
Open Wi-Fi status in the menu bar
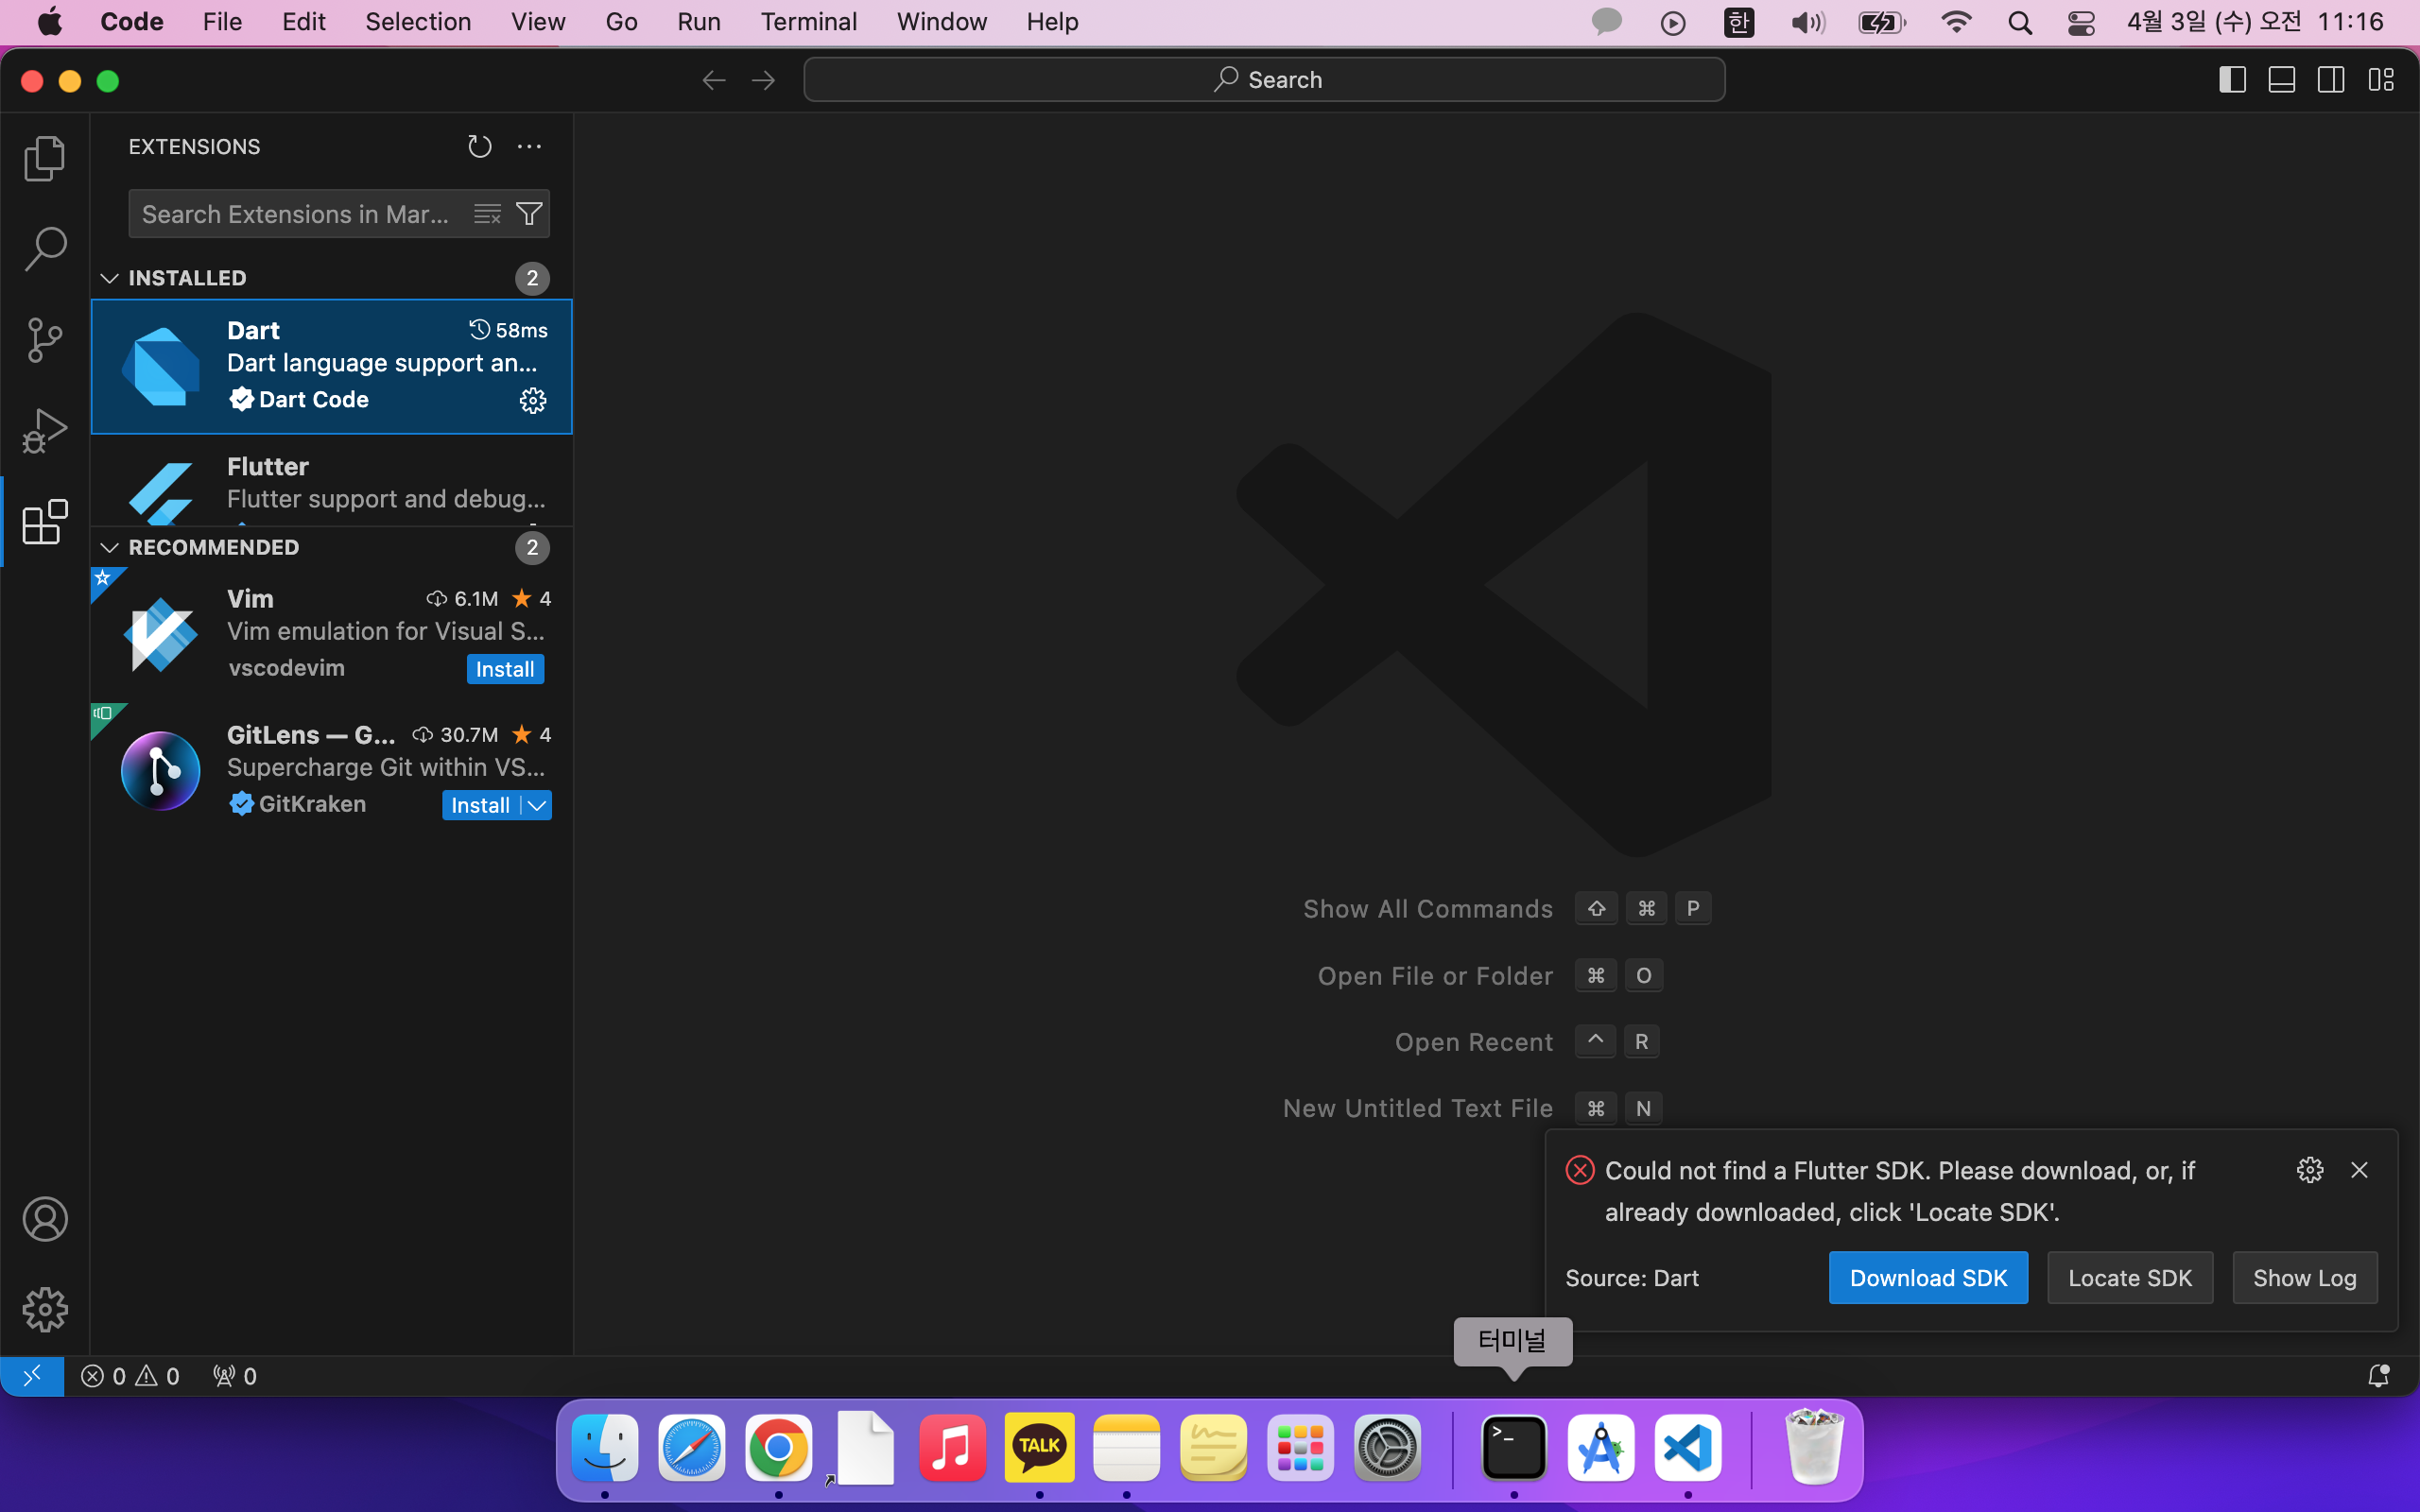[1955, 22]
